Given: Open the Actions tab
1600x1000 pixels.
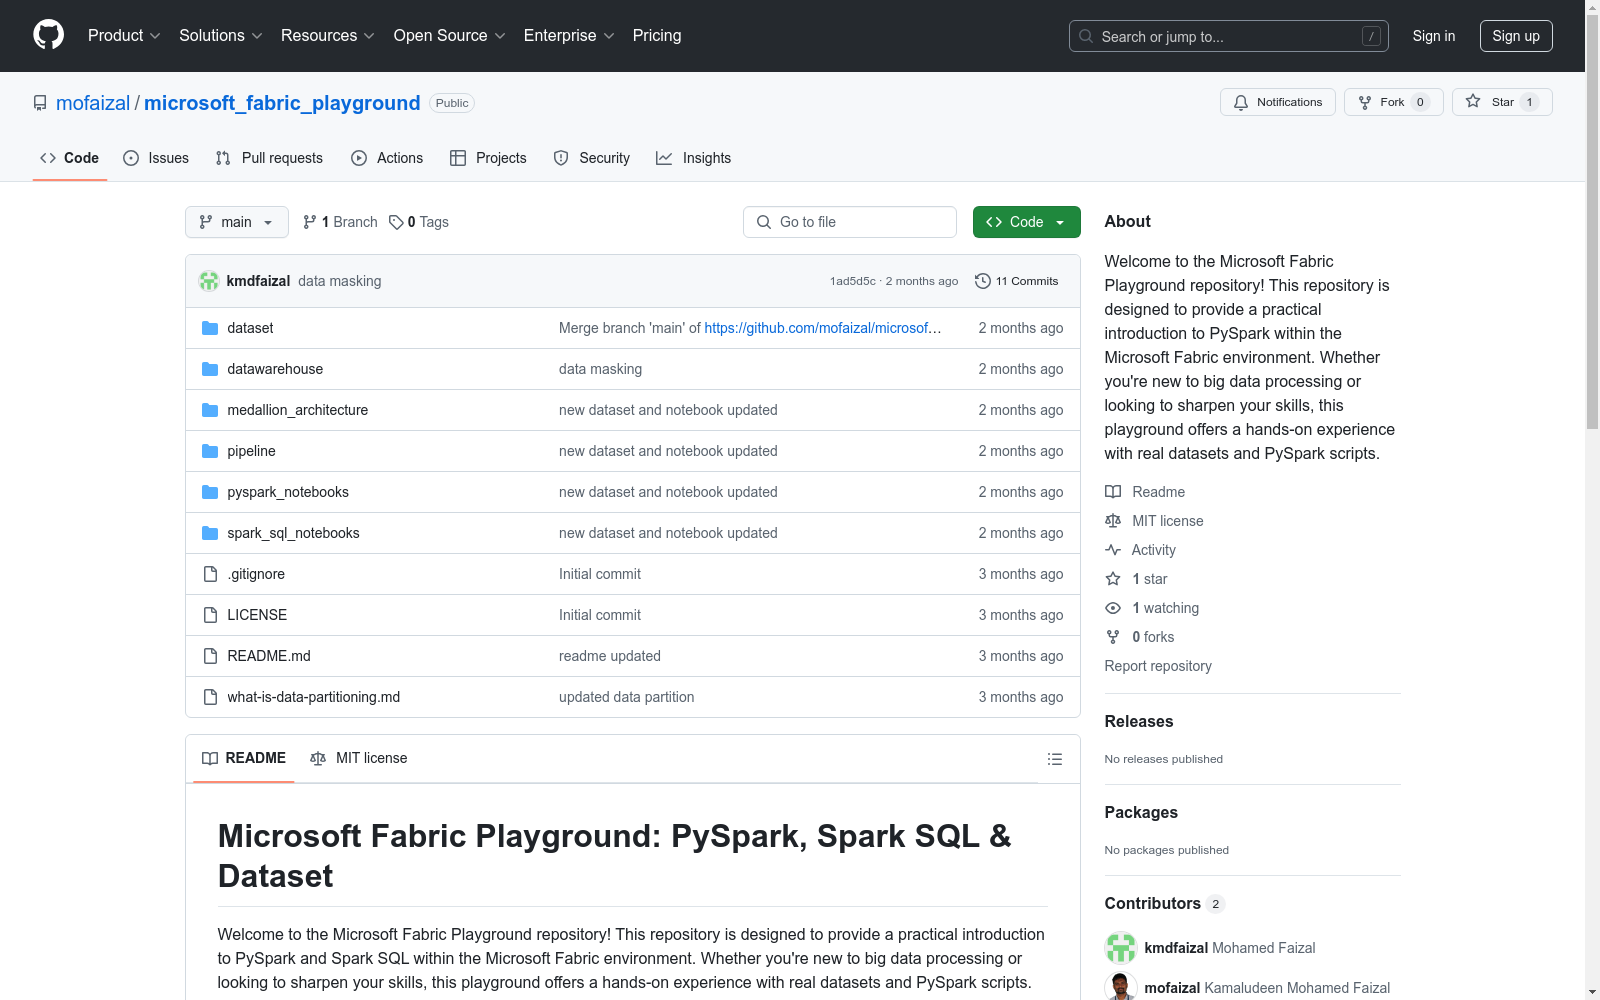Looking at the screenshot, I should tap(387, 158).
